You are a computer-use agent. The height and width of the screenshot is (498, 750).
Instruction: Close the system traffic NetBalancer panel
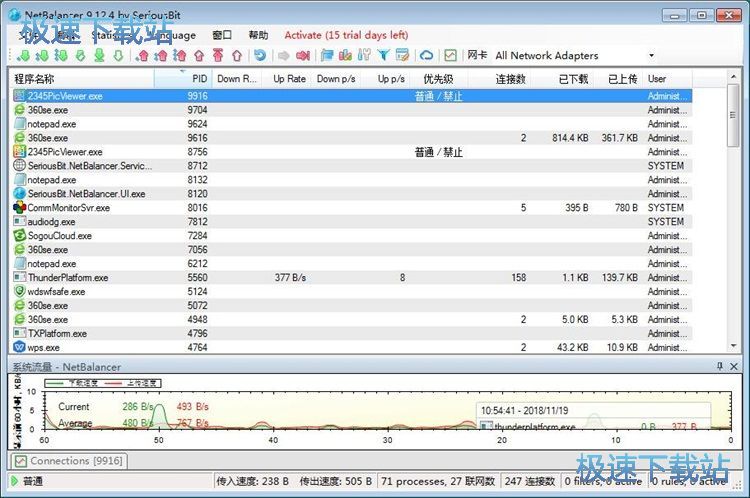[x=734, y=366]
